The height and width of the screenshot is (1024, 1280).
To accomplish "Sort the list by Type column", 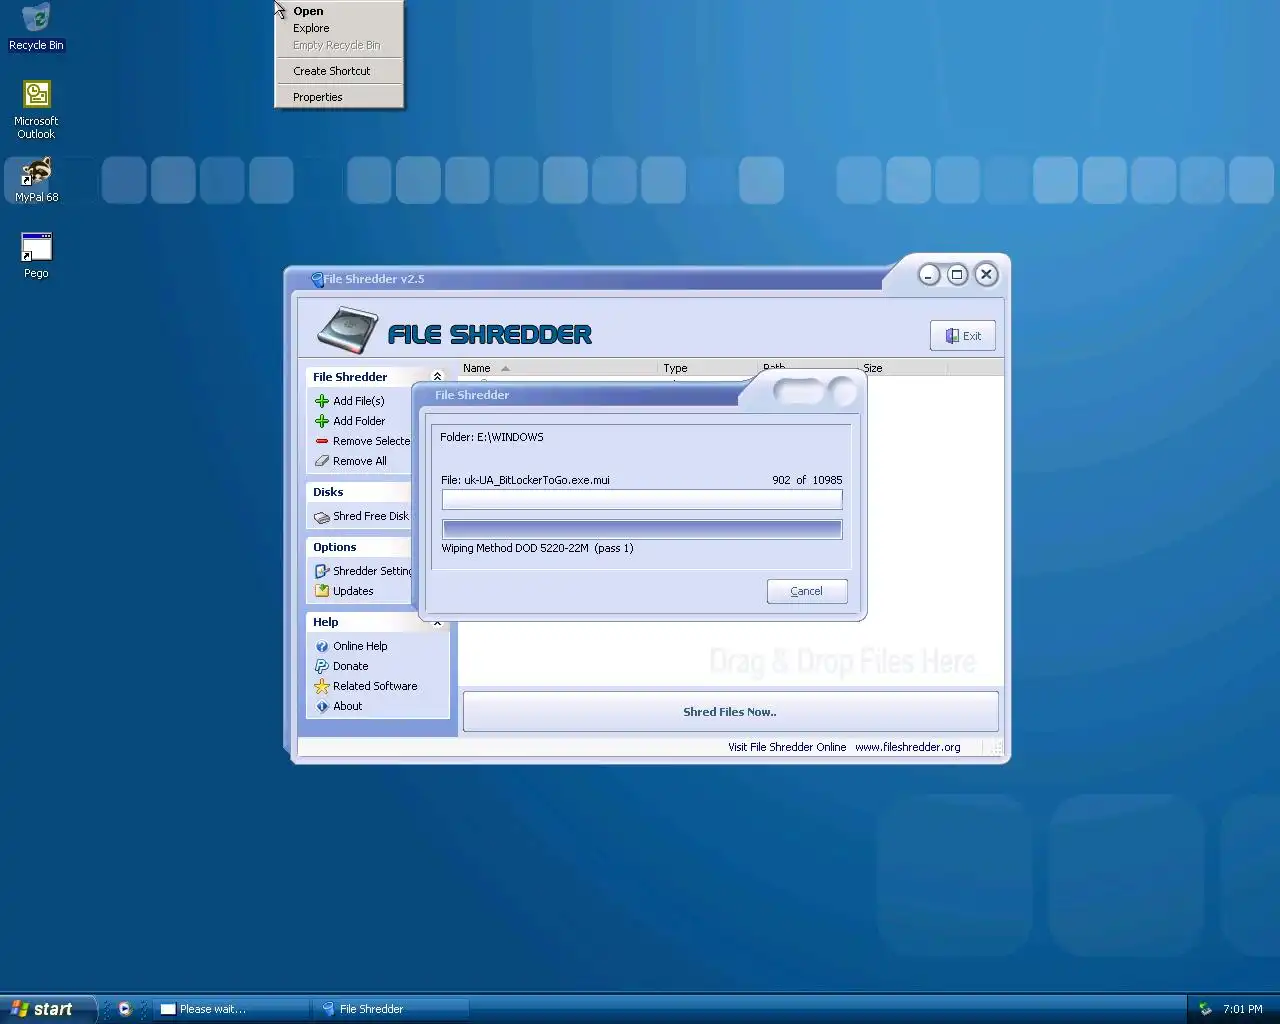I will pyautogui.click(x=708, y=368).
